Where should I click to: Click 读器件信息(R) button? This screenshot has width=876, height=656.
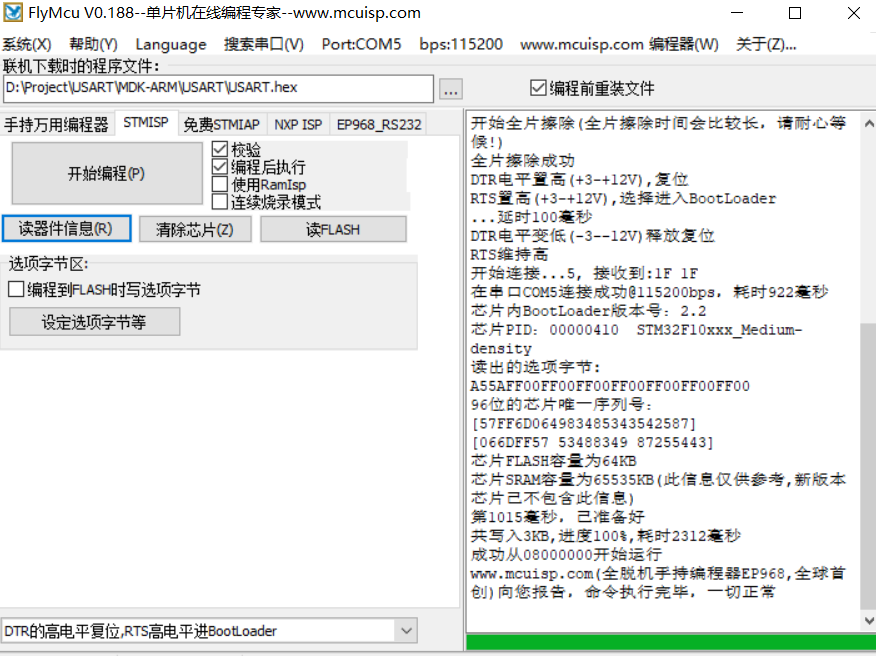66,229
